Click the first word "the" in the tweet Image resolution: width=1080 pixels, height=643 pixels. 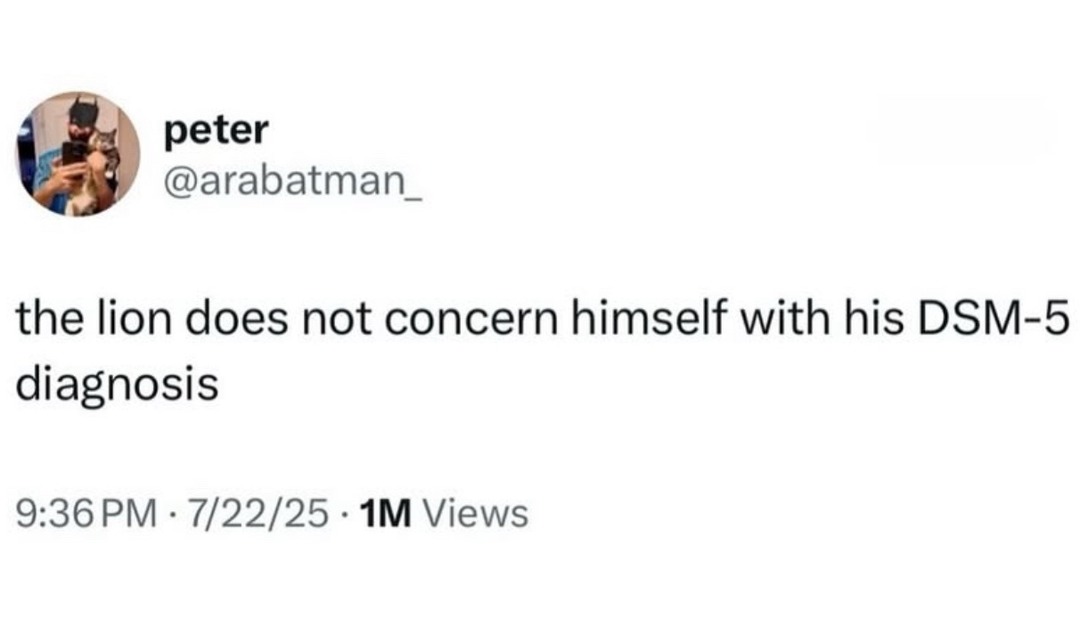point(45,322)
